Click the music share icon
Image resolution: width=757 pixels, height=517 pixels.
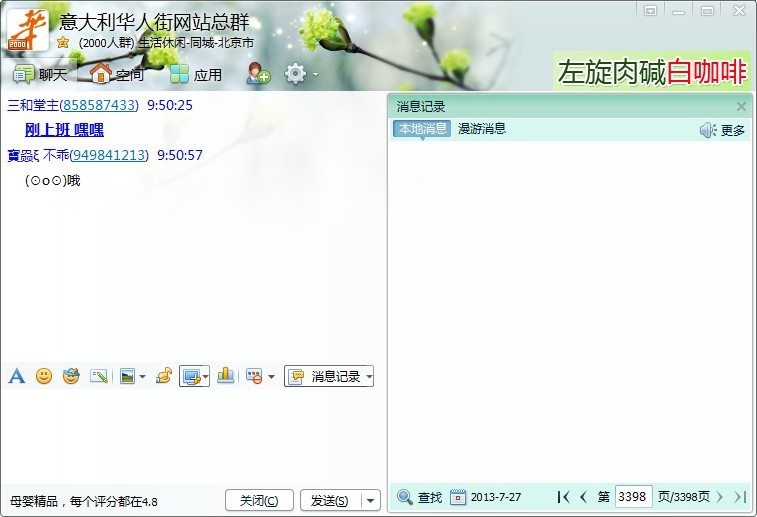164,376
